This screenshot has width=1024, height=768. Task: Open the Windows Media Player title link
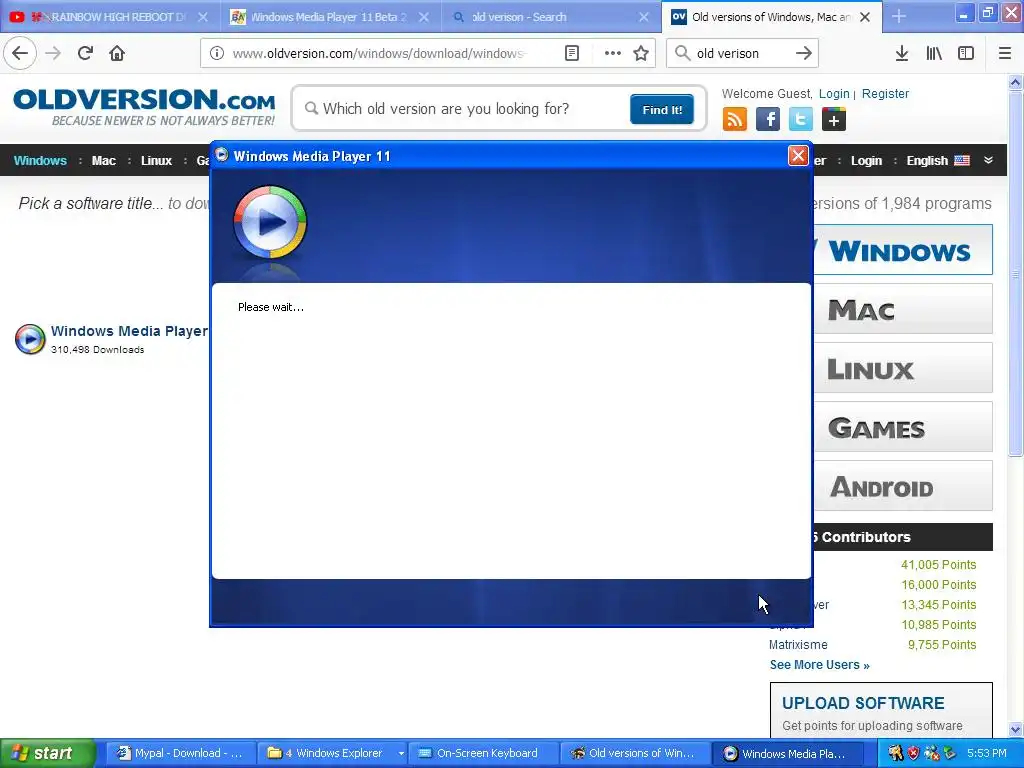[x=129, y=331]
